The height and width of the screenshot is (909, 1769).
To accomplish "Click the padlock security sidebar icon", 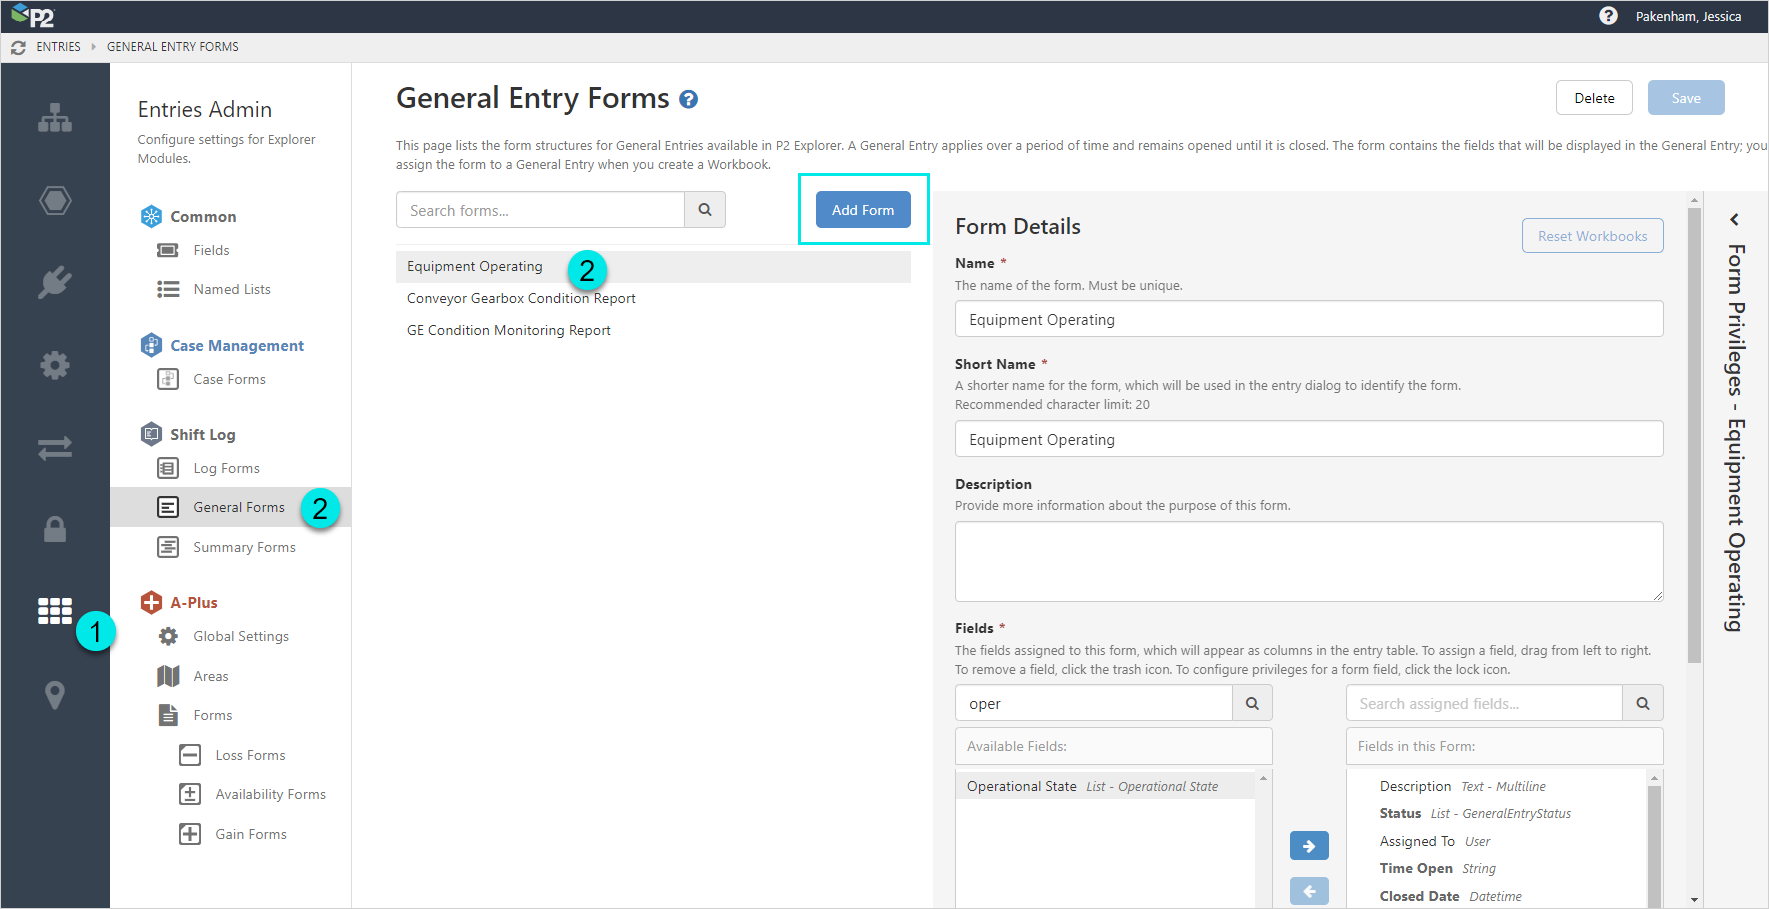I will pyautogui.click(x=55, y=529).
